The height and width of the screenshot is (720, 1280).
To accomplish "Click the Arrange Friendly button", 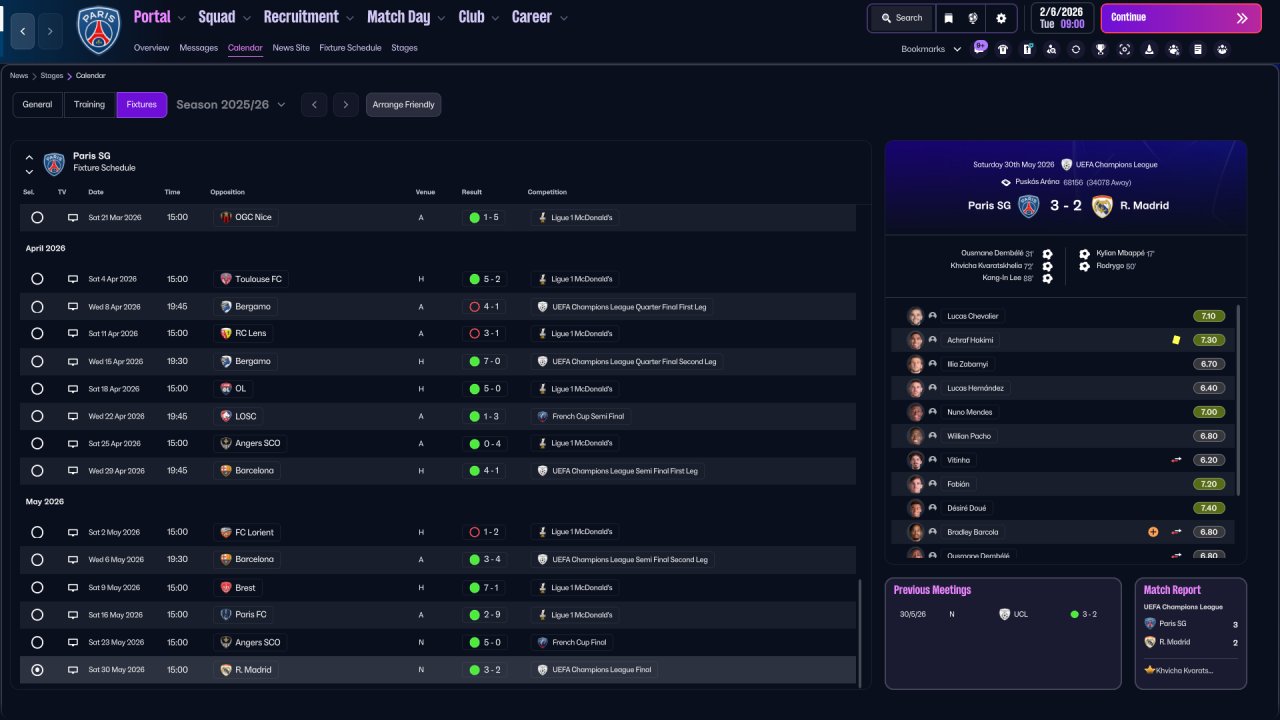I will (403, 105).
